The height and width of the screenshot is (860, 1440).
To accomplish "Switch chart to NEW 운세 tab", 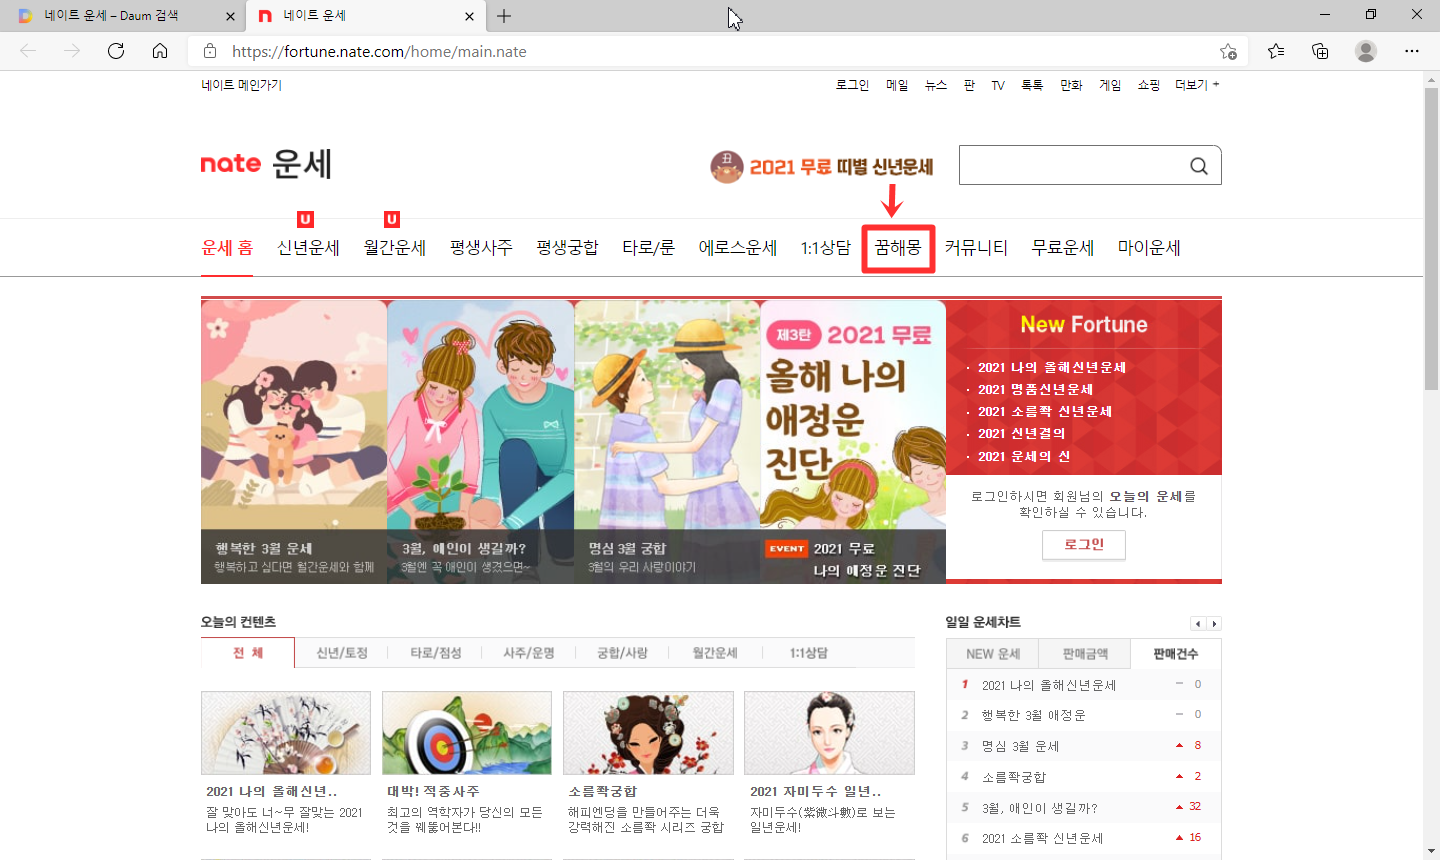I will pos(993,654).
